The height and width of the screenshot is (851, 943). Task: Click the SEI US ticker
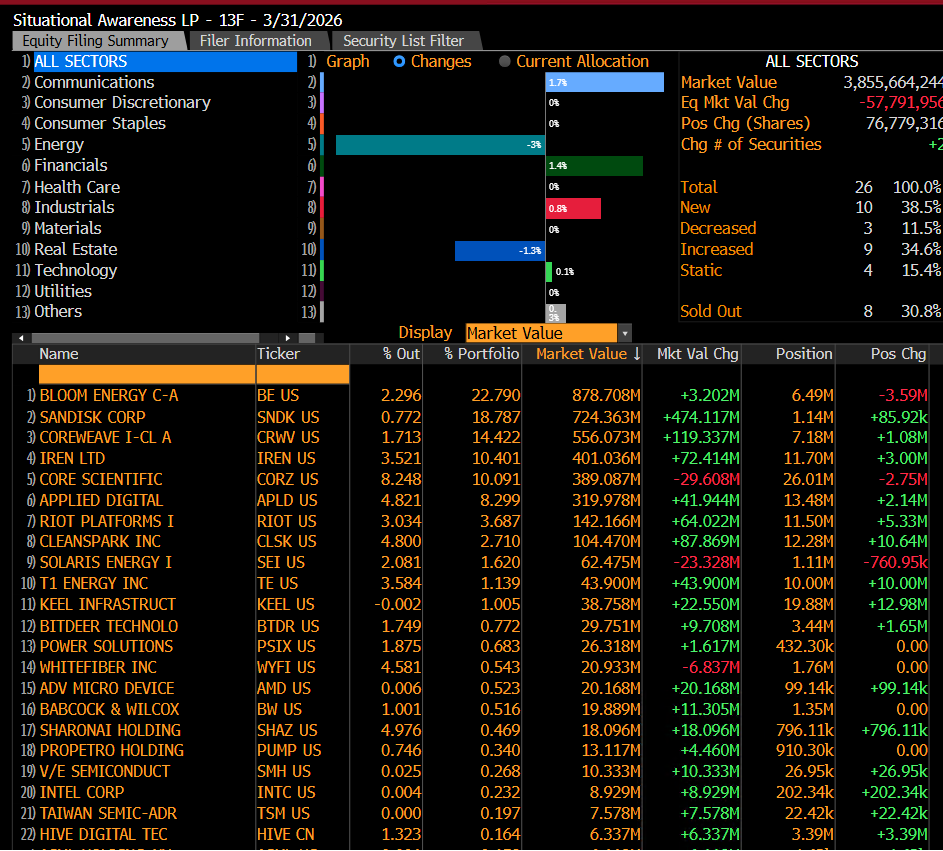pyautogui.click(x=281, y=563)
